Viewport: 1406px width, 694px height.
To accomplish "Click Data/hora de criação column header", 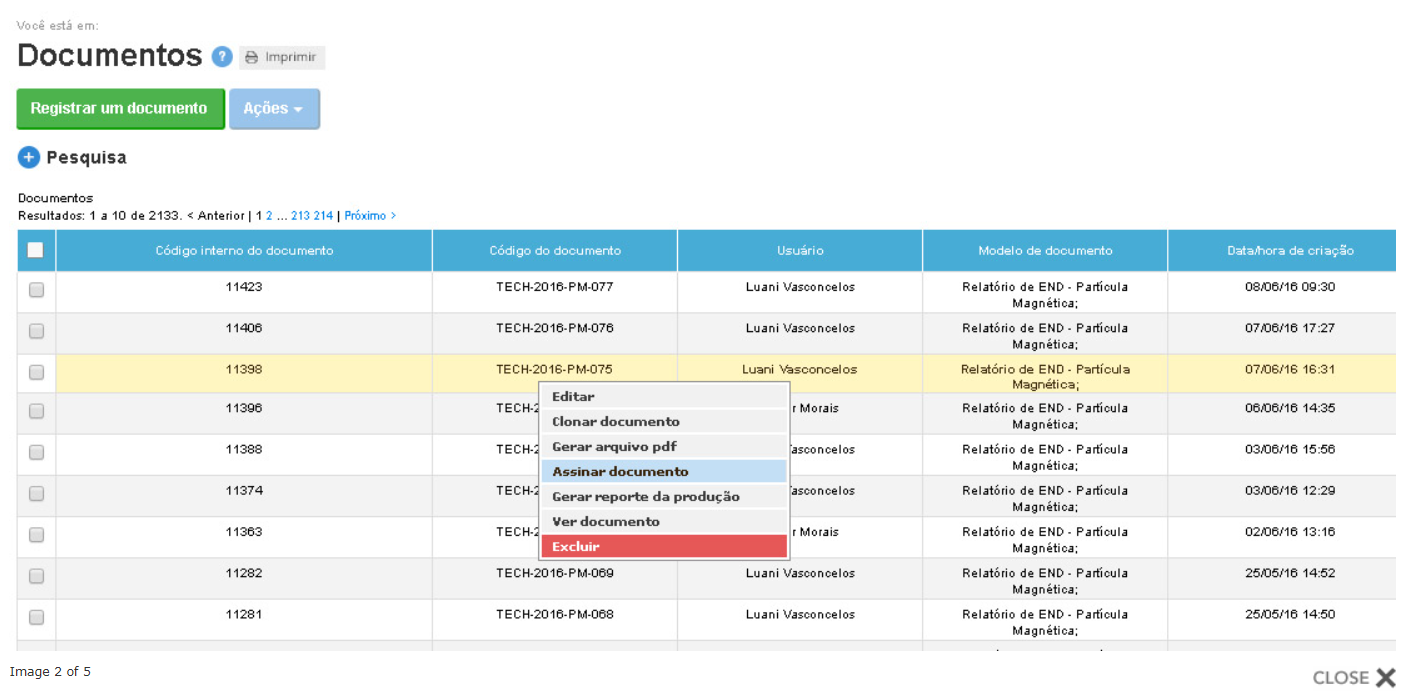I will (x=1290, y=251).
